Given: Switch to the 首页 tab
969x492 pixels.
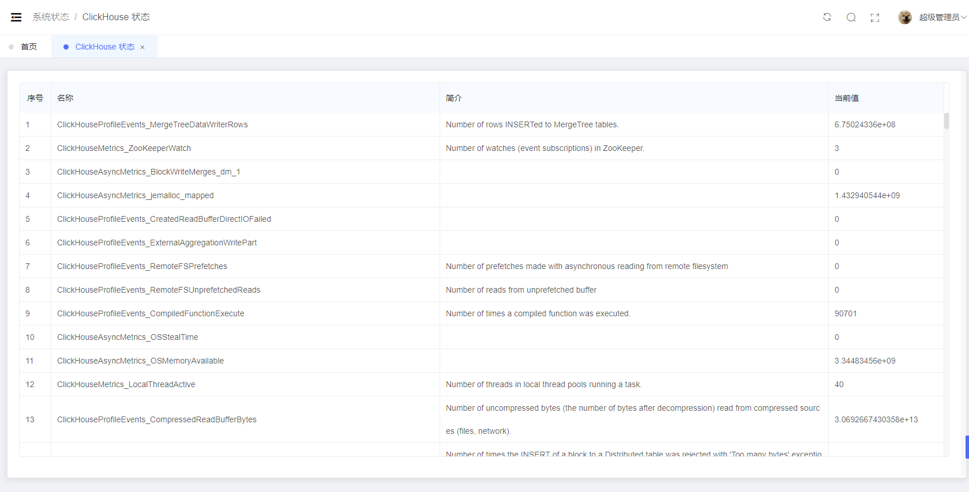Looking at the screenshot, I should [28, 46].
